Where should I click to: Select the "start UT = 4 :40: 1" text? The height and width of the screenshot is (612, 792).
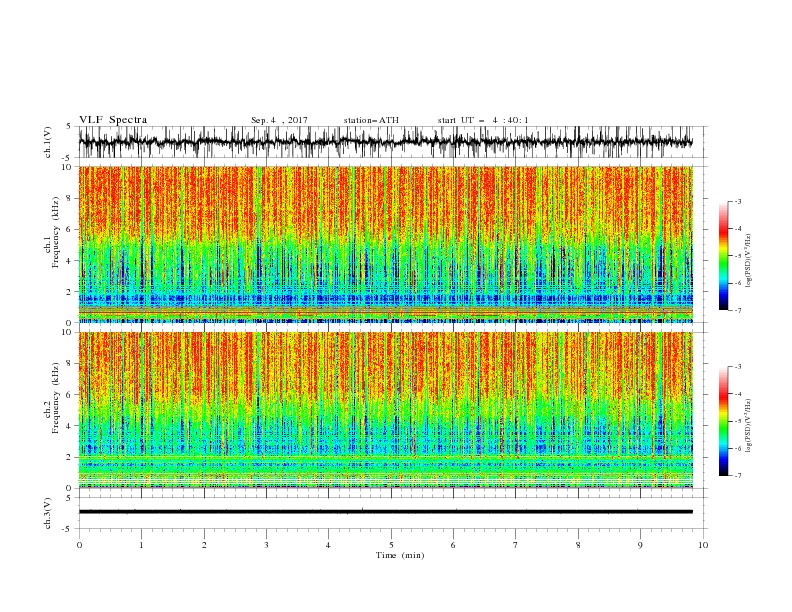(483, 120)
